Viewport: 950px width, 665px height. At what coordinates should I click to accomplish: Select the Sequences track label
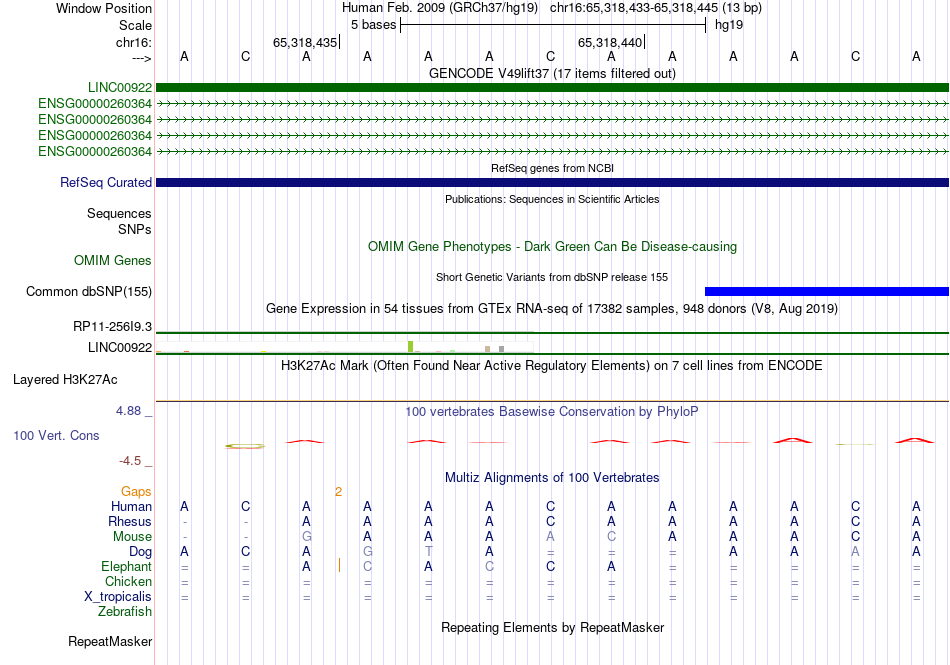click(x=119, y=213)
